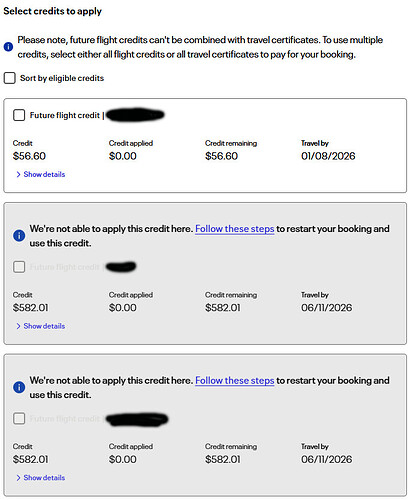Click the disabled checkbox in the bottom $582.01 credit card
The width and height of the screenshot is (410, 500).
(x=19, y=418)
